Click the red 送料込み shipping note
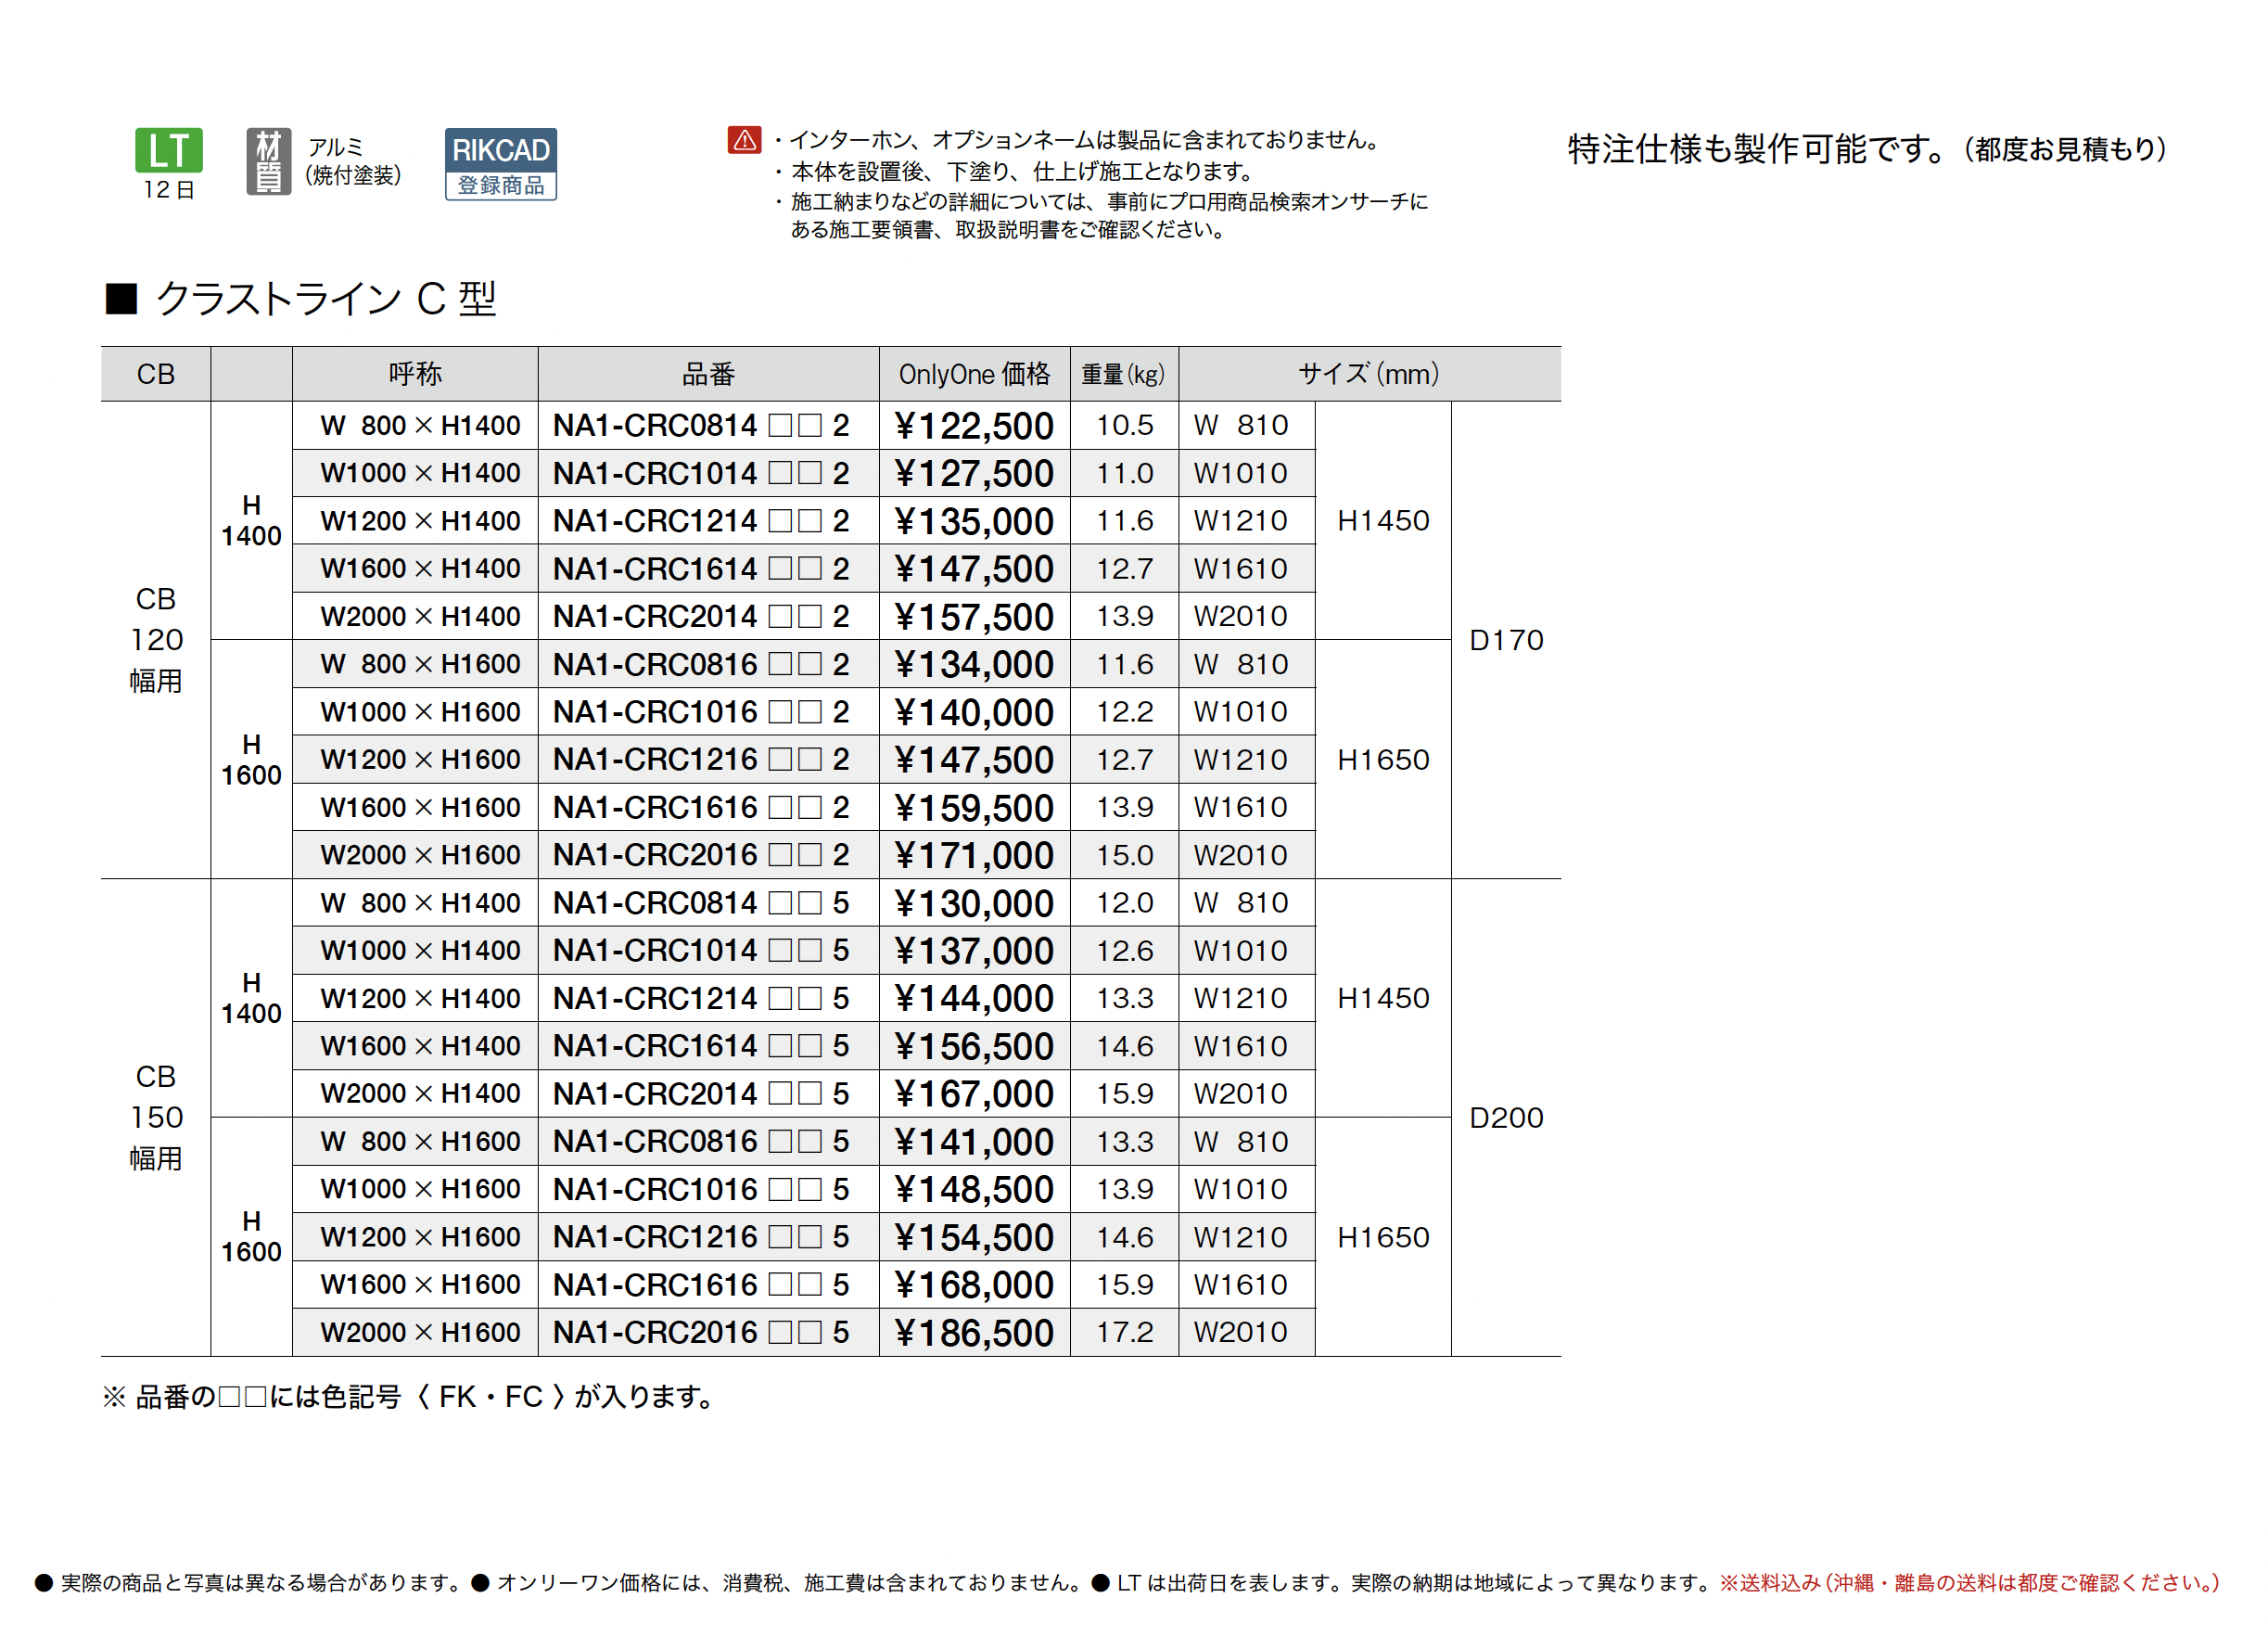Image resolution: width=2268 pixels, height=1636 pixels. click(1968, 1582)
